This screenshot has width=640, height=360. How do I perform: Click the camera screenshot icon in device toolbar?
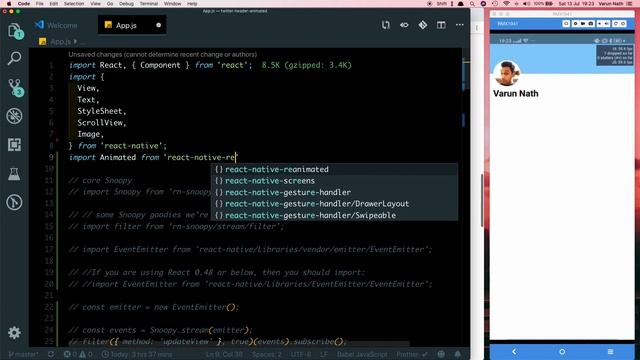pyautogui.click(x=590, y=24)
